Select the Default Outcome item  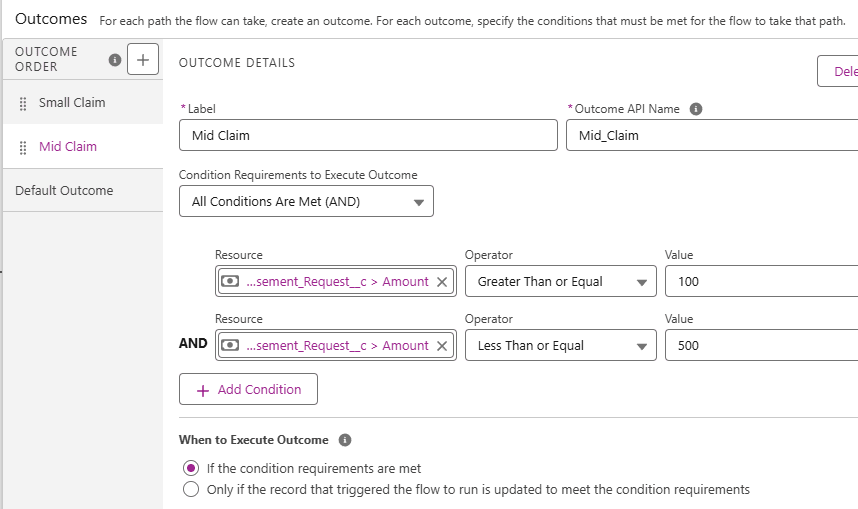tap(64, 190)
